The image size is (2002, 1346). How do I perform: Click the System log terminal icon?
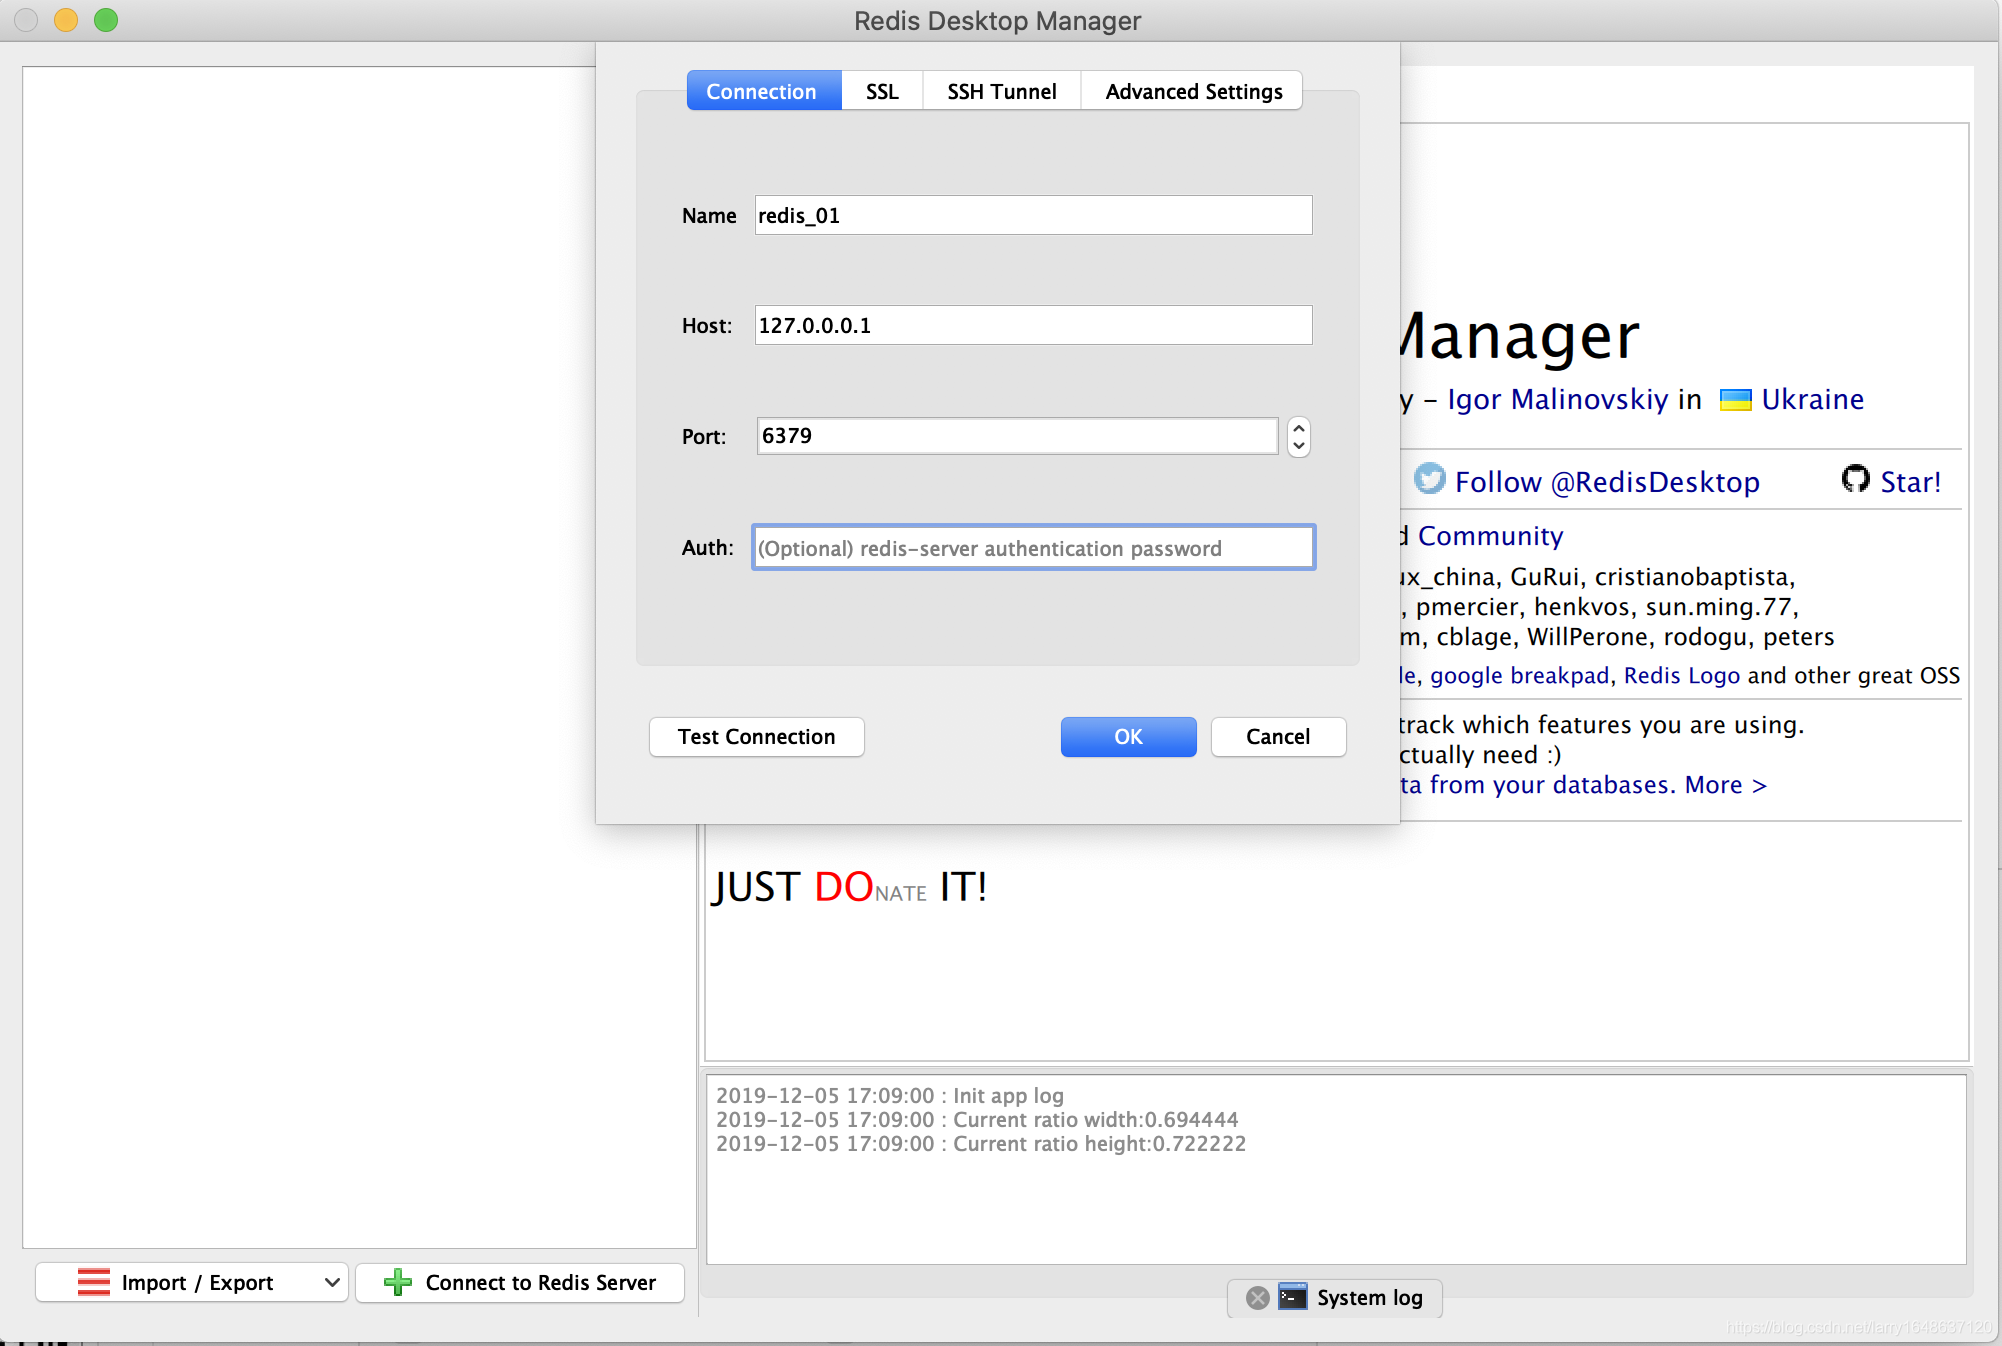[1292, 1297]
